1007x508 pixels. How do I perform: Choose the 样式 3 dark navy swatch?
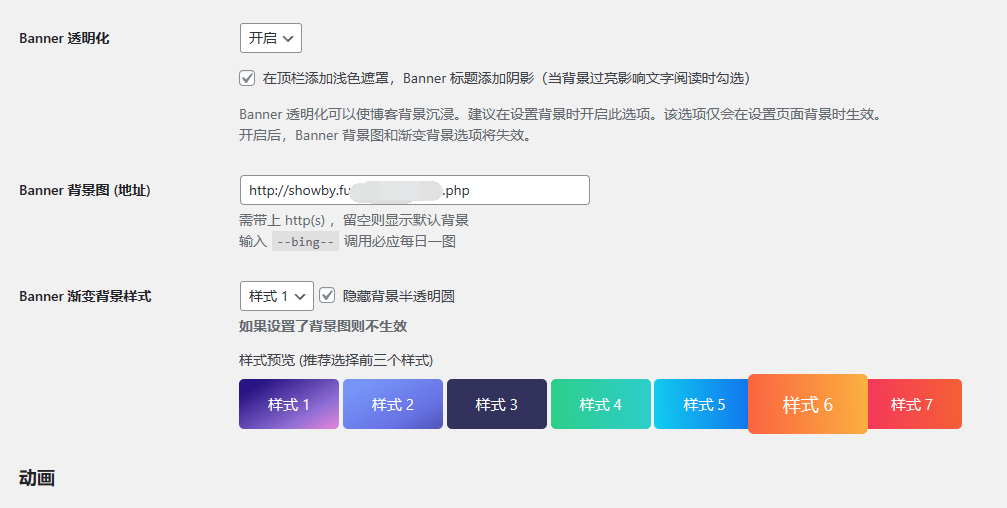496,404
